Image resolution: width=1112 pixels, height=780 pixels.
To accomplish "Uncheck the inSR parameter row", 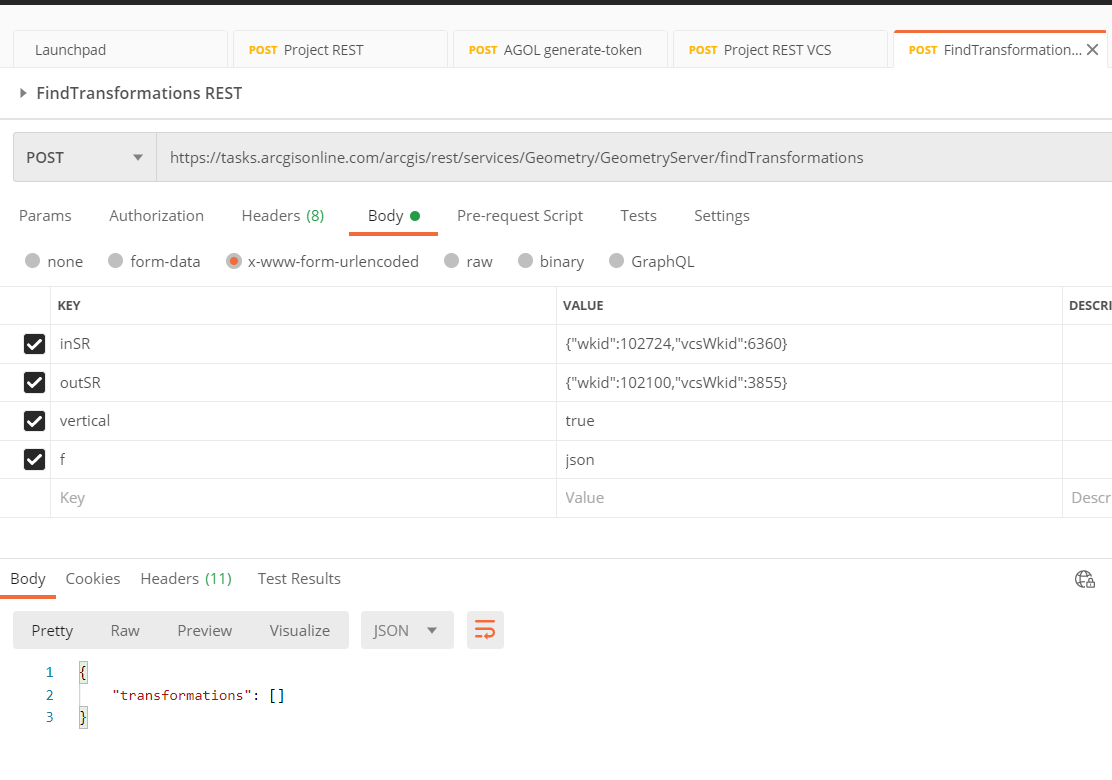I will [x=34, y=343].
